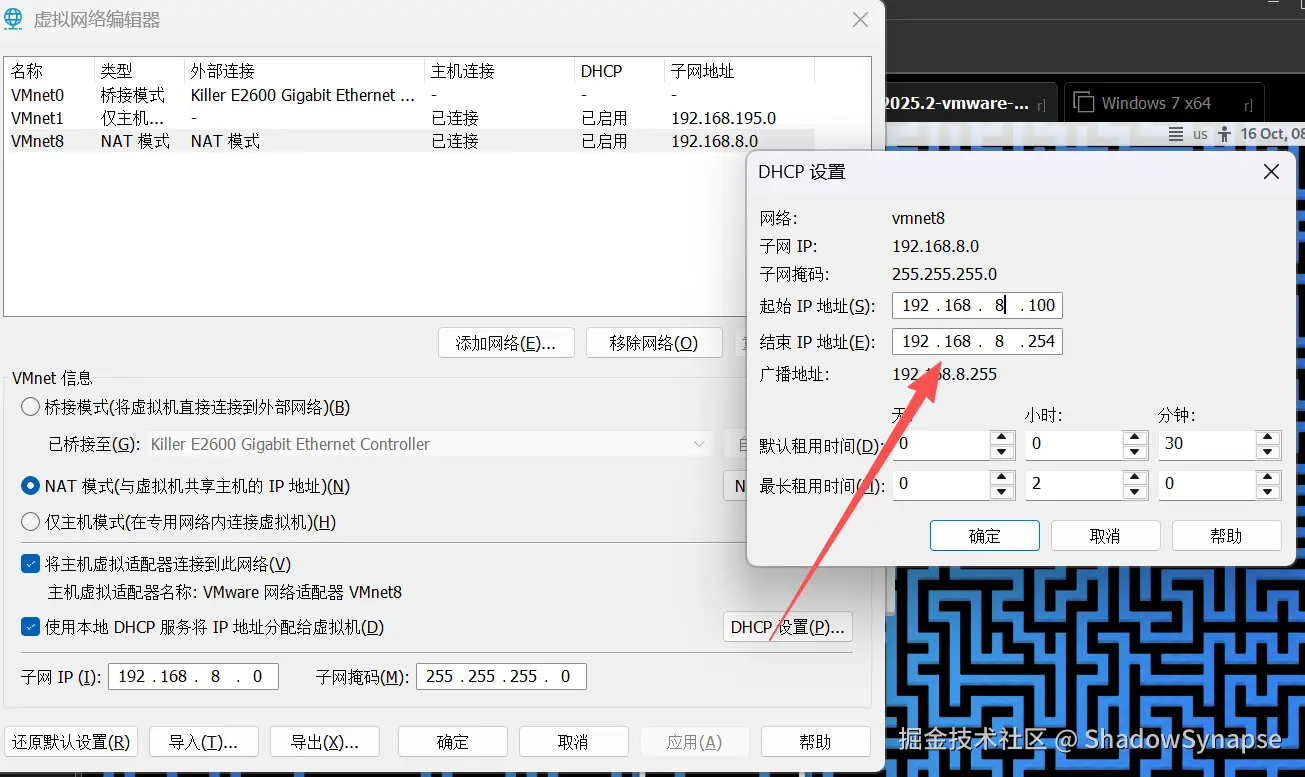Select the VMnet0 row
This screenshot has width=1305, height=777.
coord(410,95)
